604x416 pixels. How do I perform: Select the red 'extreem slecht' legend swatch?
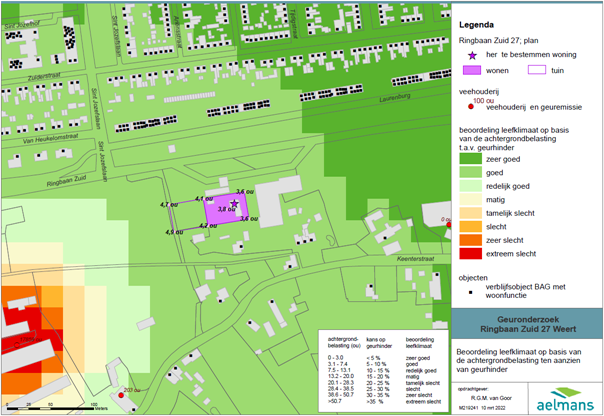tap(470, 253)
